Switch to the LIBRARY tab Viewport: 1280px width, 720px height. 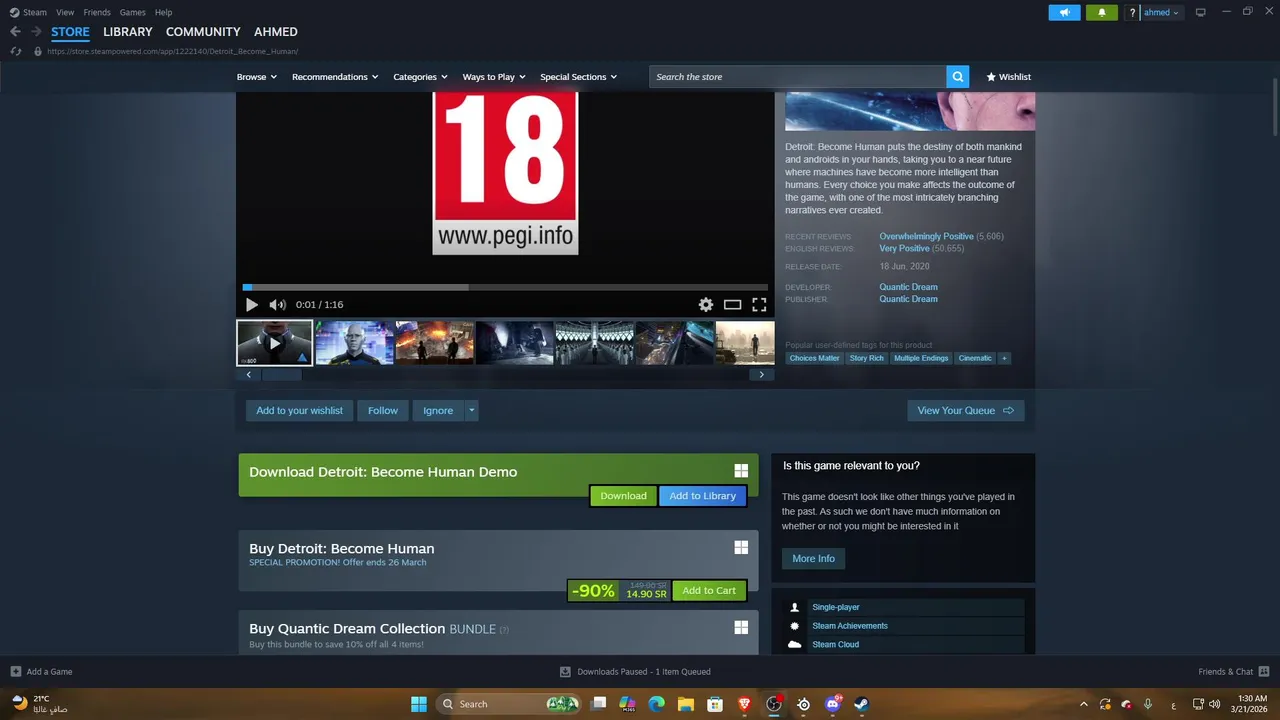(128, 32)
